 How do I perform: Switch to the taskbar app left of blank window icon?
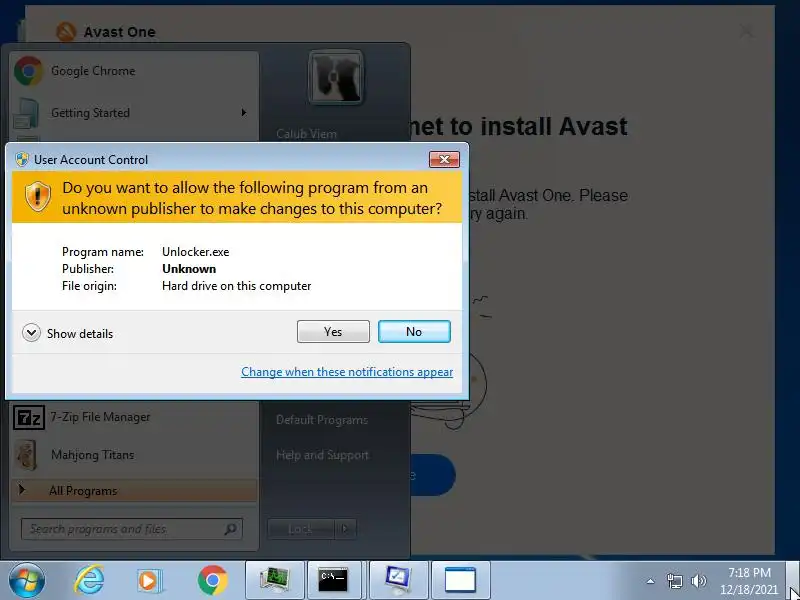[398, 580]
